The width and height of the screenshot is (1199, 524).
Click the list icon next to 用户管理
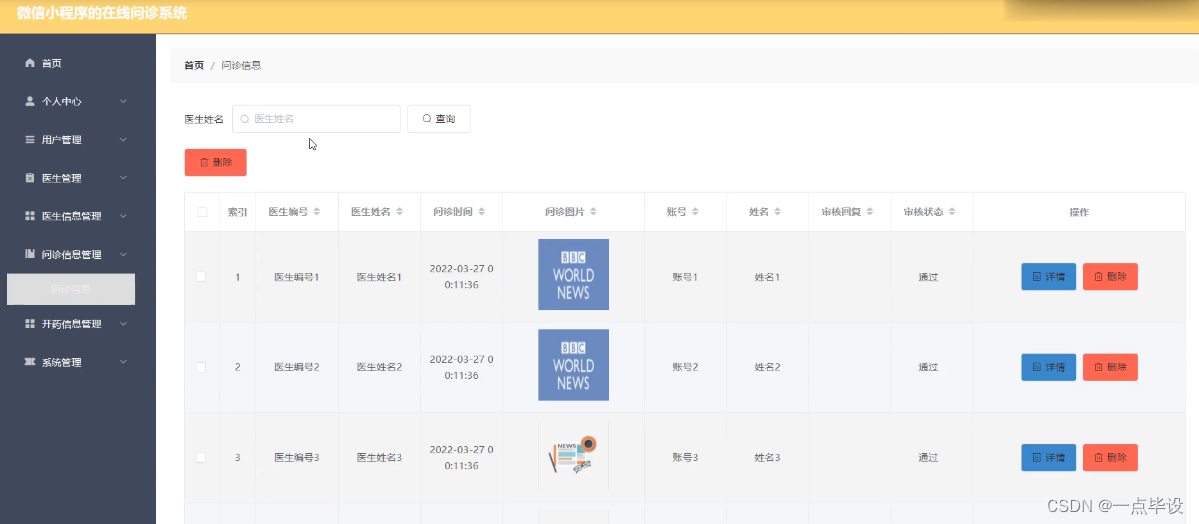point(30,139)
